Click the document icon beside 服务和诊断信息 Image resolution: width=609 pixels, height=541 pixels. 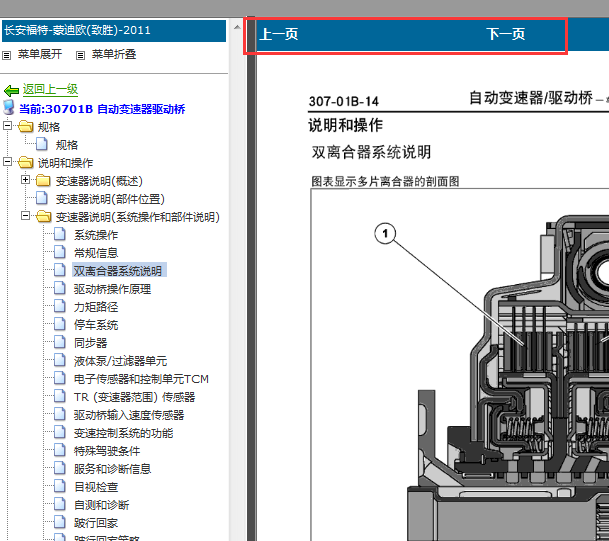coord(59,468)
